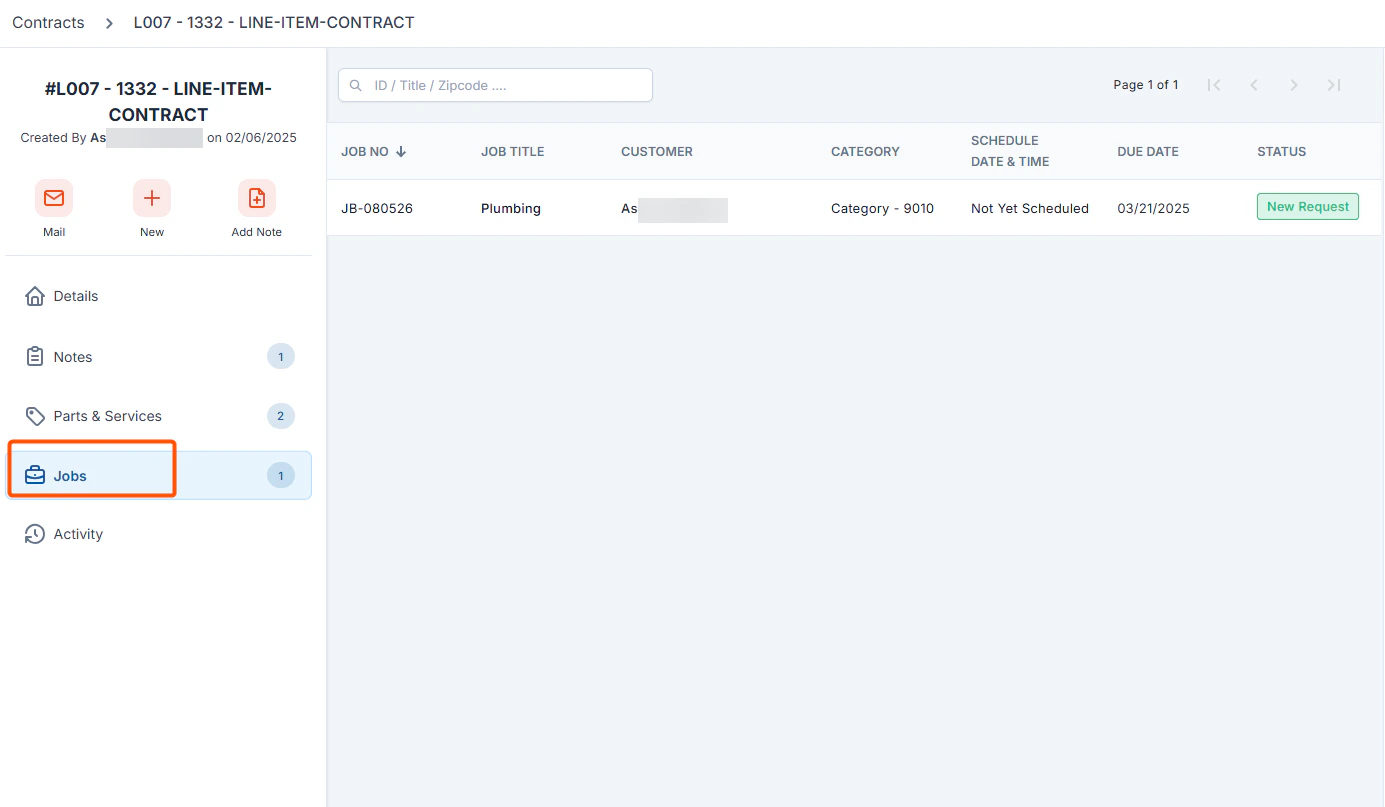Click the STATUS column header
This screenshot has height=807, width=1385.
[1282, 152]
